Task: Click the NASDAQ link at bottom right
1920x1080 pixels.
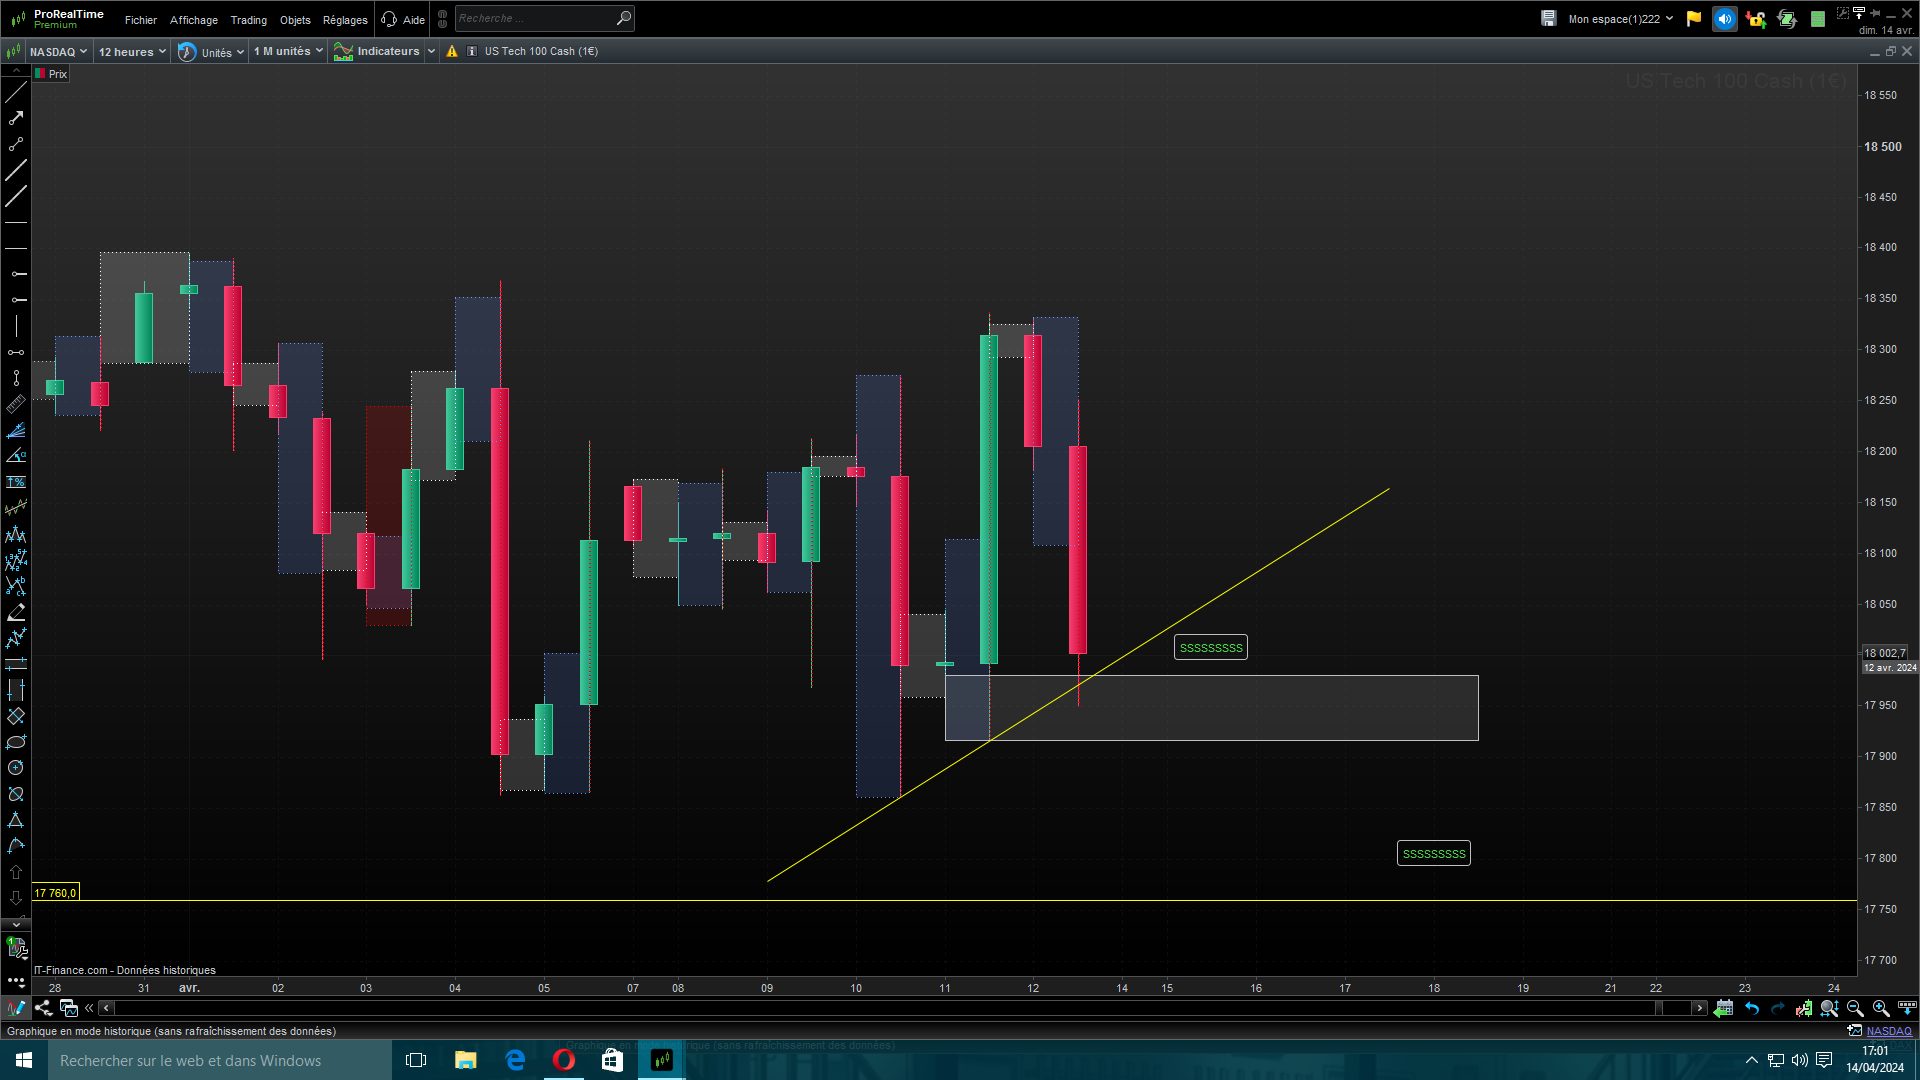Action: [x=1888, y=1031]
